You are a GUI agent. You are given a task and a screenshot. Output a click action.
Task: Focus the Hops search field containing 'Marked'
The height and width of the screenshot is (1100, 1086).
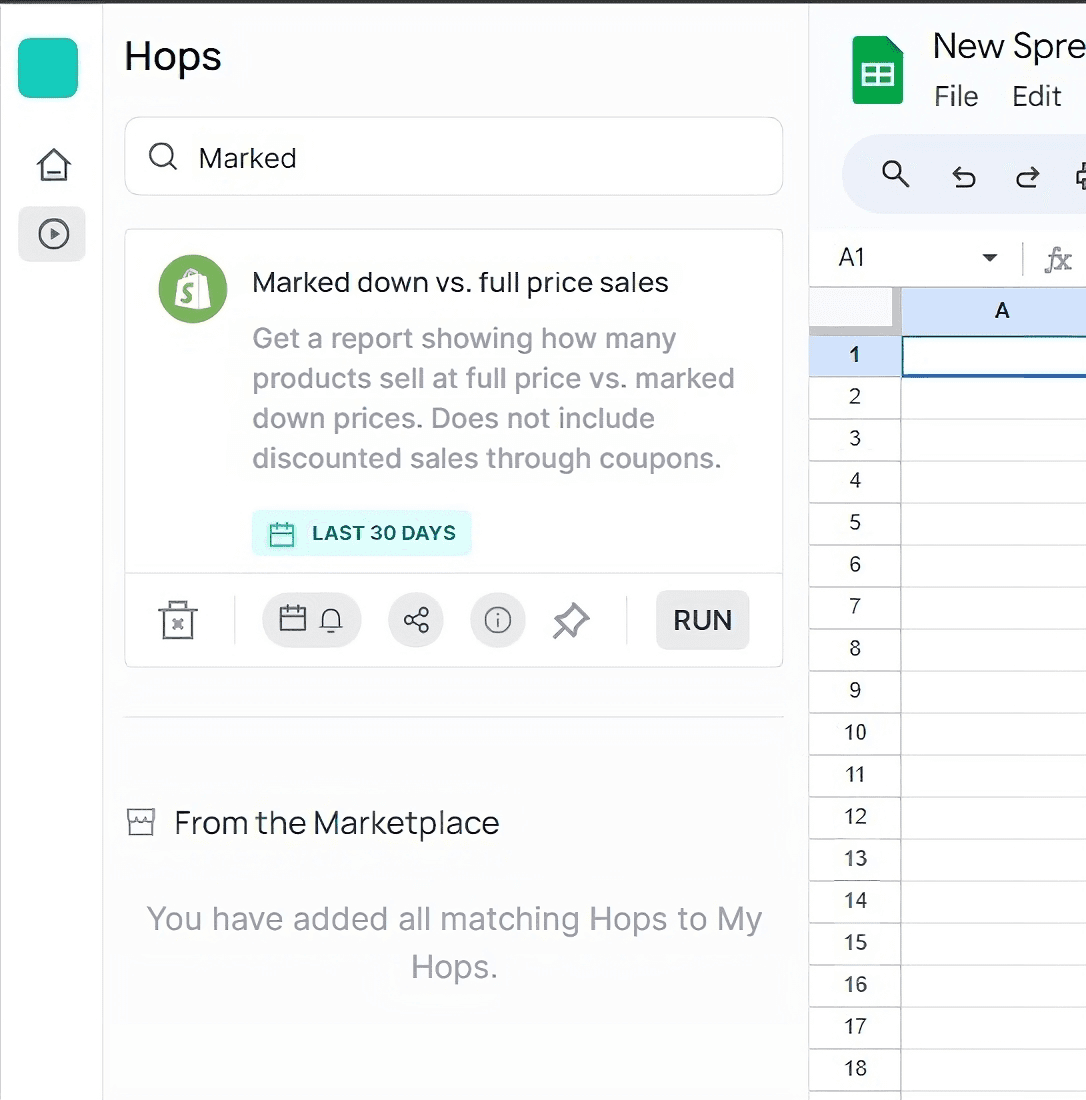pos(453,156)
